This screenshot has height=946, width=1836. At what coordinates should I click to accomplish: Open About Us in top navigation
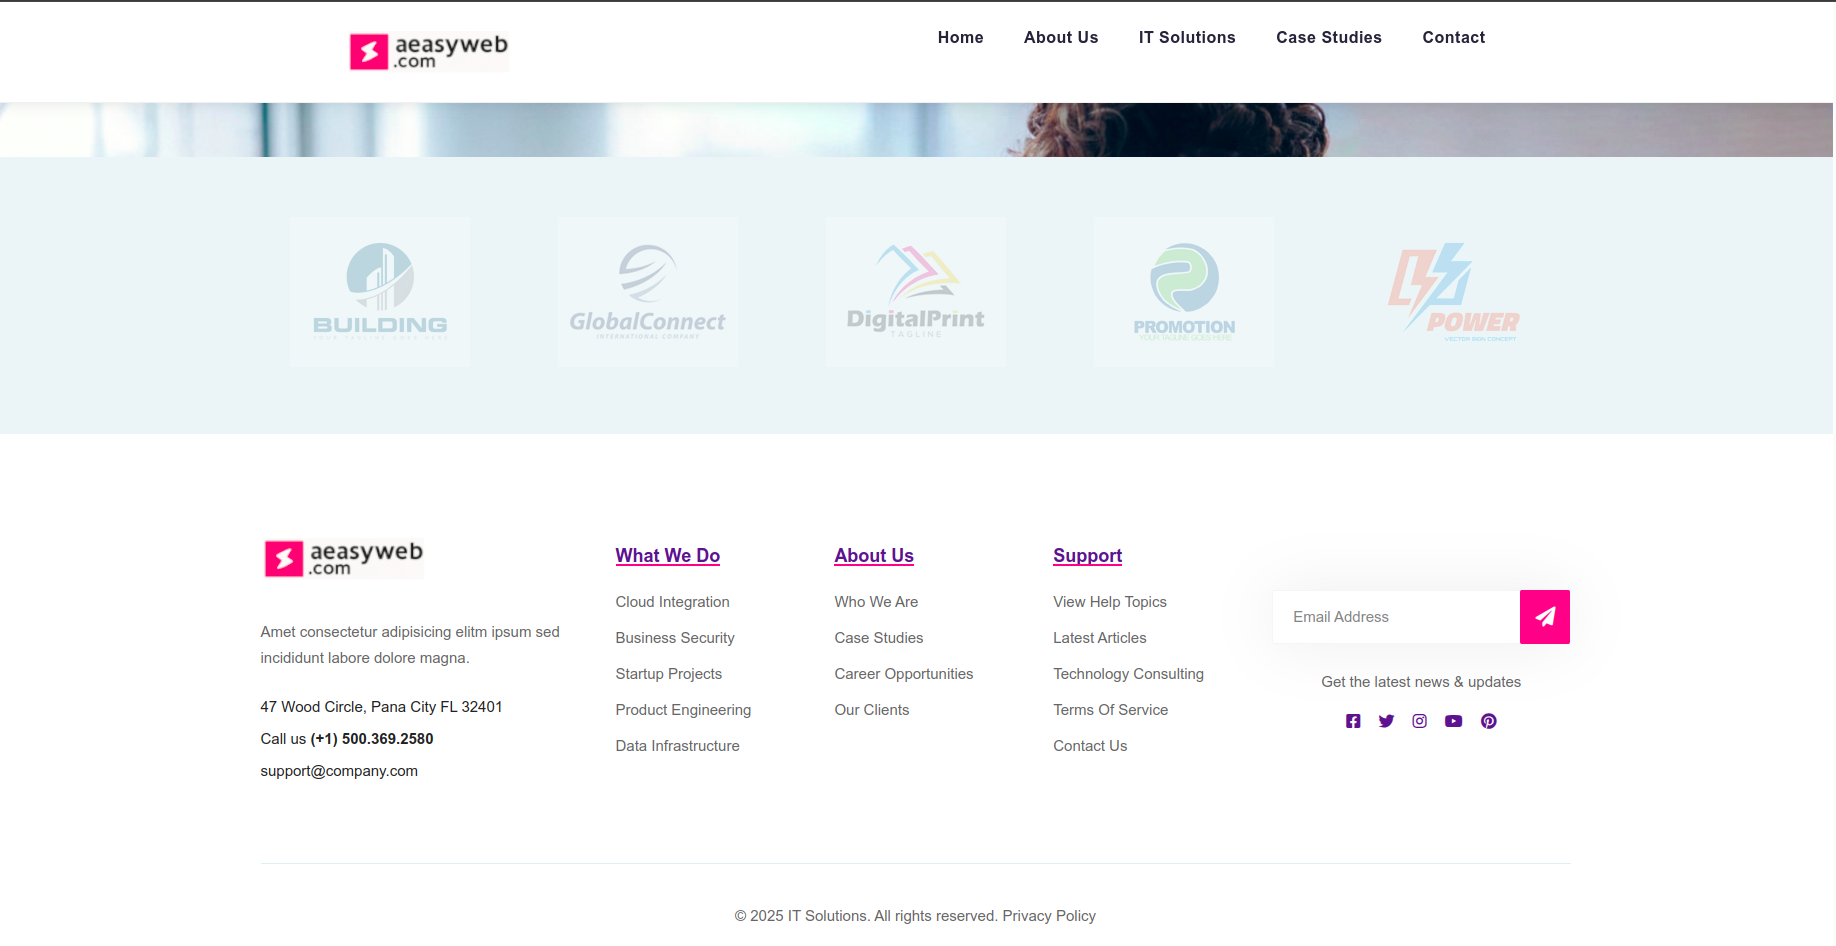(1061, 37)
